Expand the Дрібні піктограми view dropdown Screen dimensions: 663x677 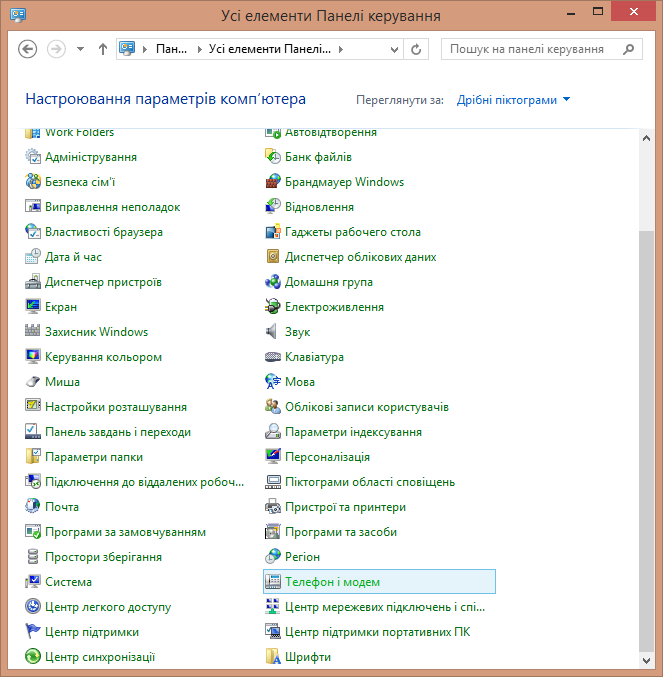pos(513,100)
